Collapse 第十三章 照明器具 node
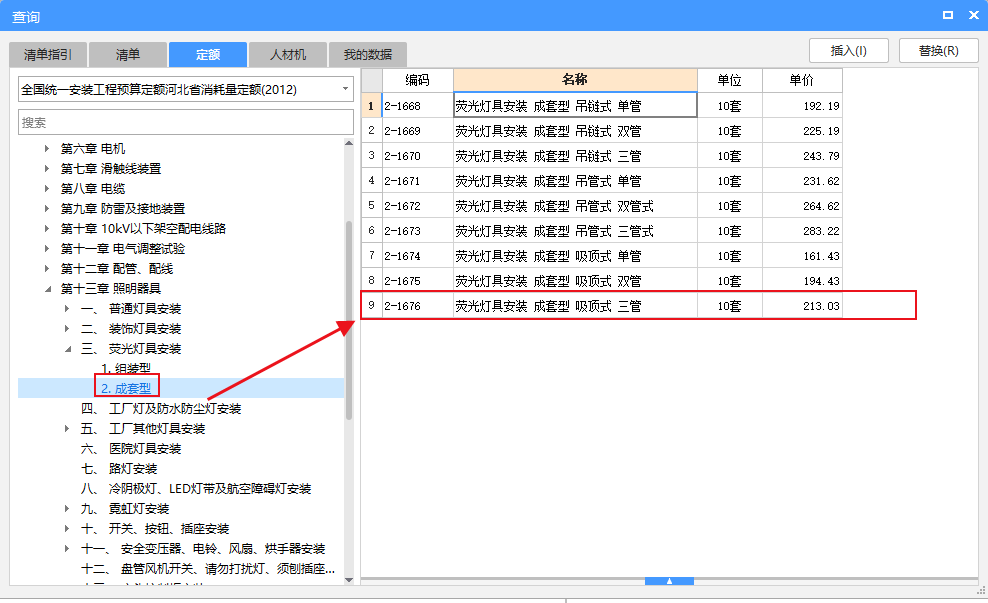 tap(48, 289)
